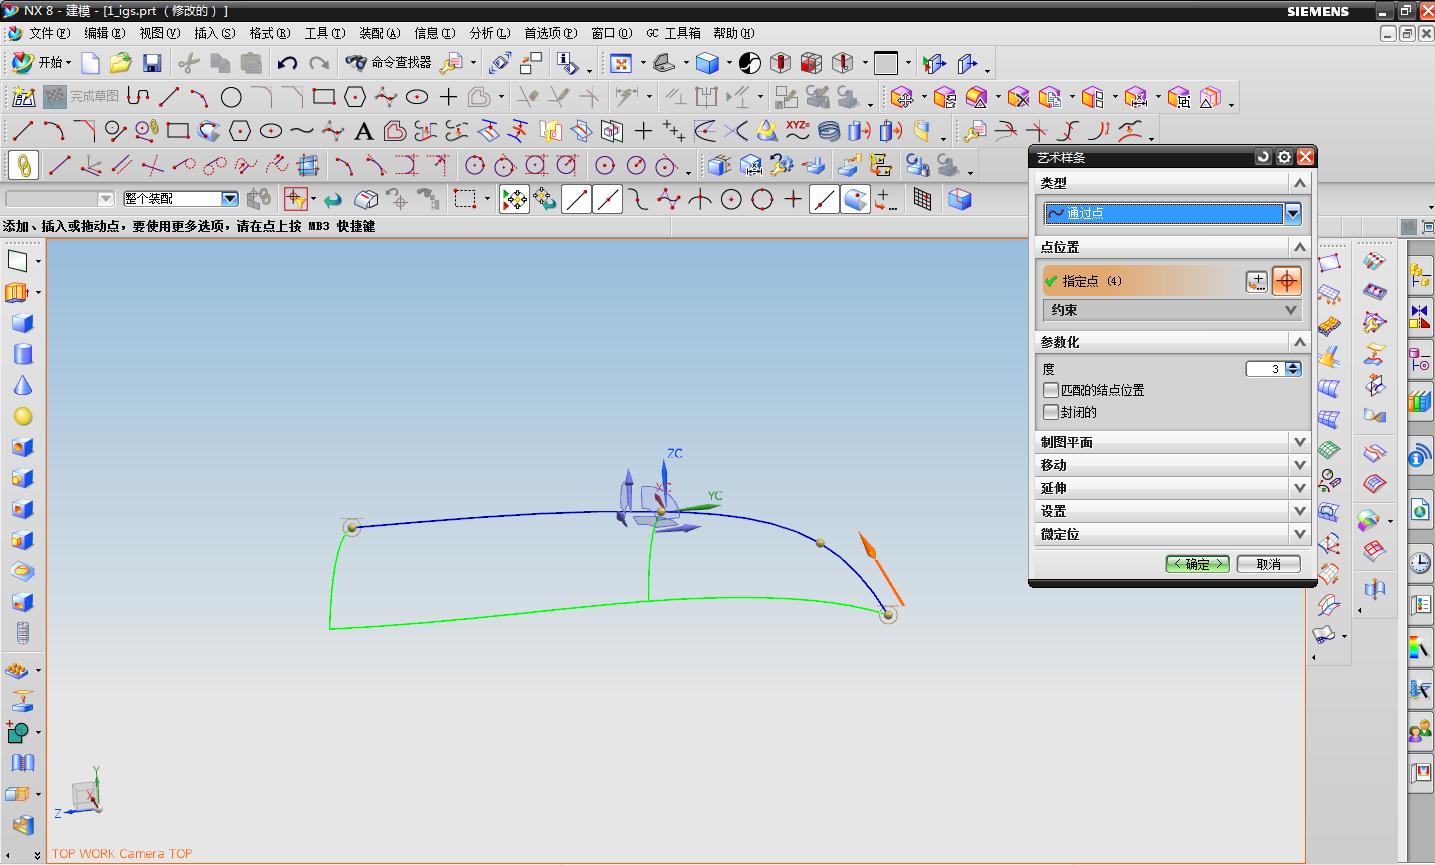The image size is (1435, 865).
Task: Click the Save floppy disk icon
Action: coord(152,63)
